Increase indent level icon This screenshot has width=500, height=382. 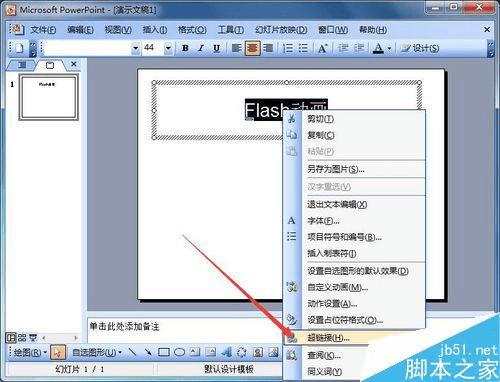[359, 48]
